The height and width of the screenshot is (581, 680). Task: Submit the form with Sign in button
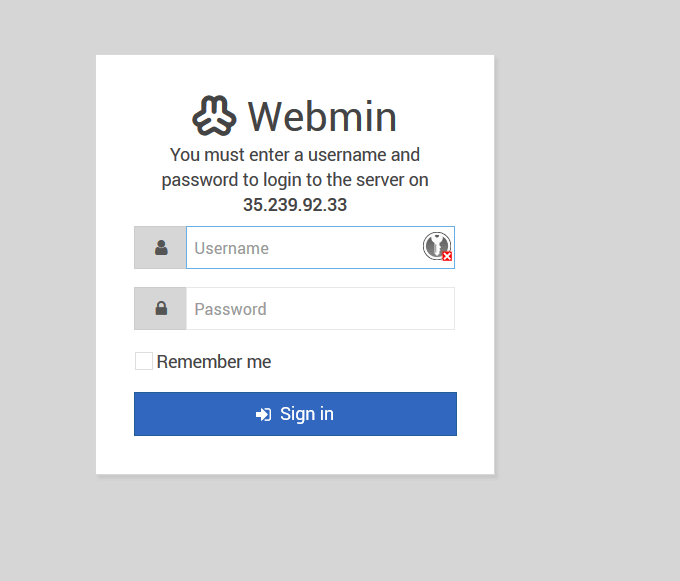click(x=295, y=414)
